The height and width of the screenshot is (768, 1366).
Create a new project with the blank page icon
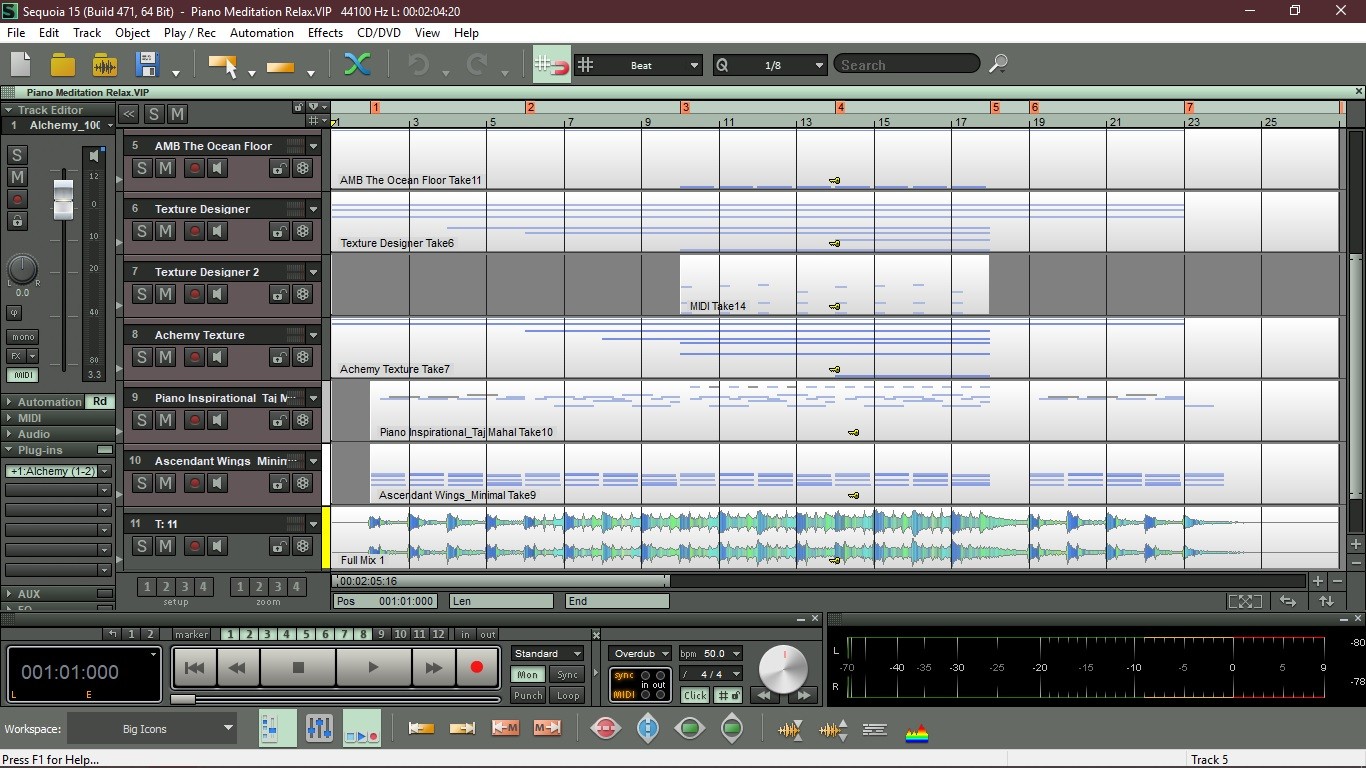[20, 65]
